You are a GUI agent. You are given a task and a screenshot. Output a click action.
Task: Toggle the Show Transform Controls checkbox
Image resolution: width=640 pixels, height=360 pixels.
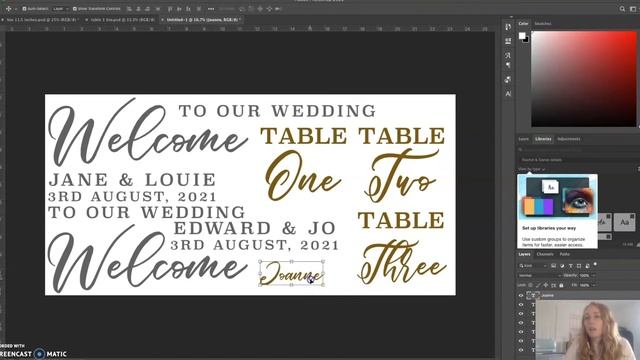[75, 9]
